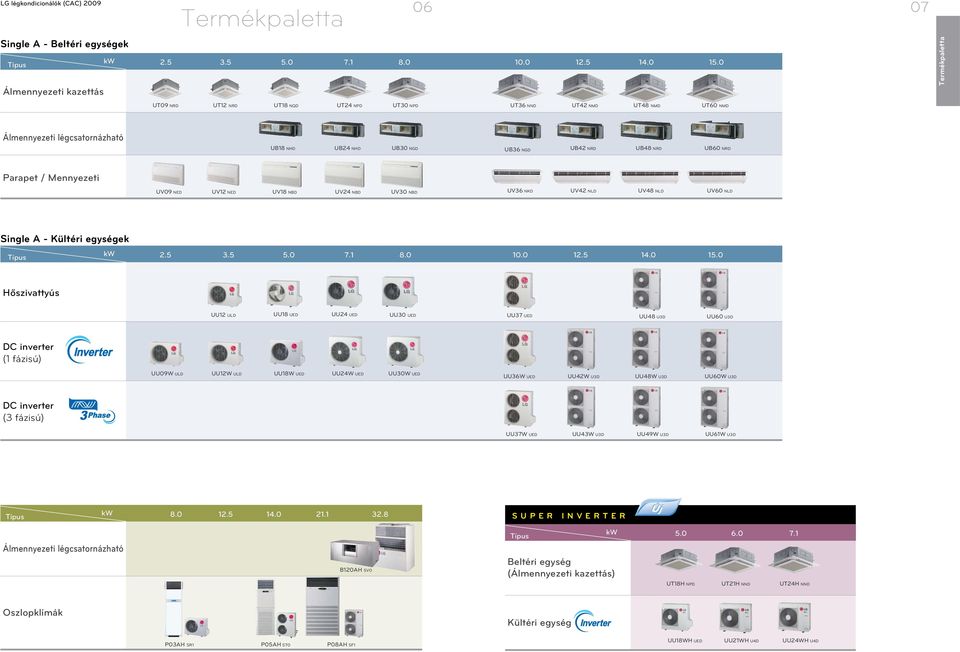This screenshot has height=652, width=960.
Task: Select the '6.0' kW column in Super Inverter
Action: click(x=737, y=533)
